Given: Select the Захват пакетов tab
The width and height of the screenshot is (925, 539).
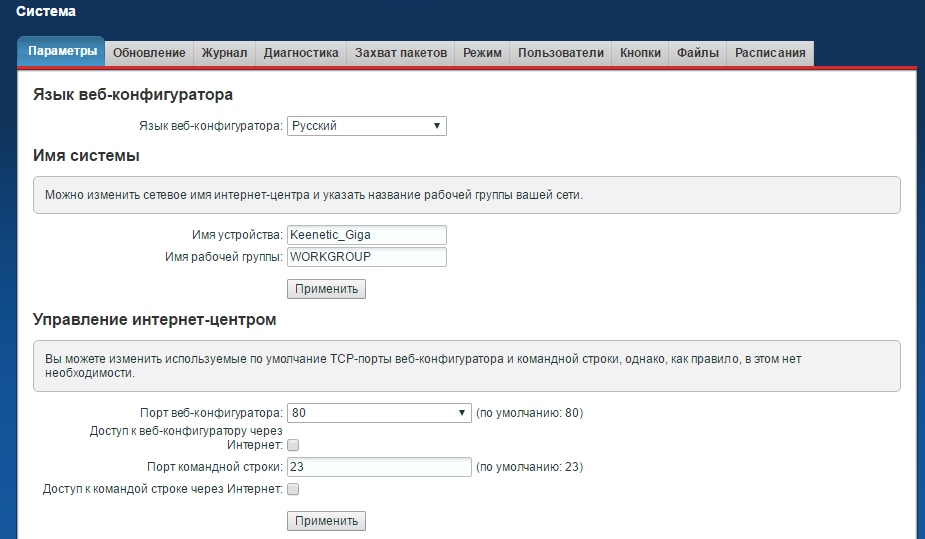Looking at the screenshot, I should pos(401,53).
